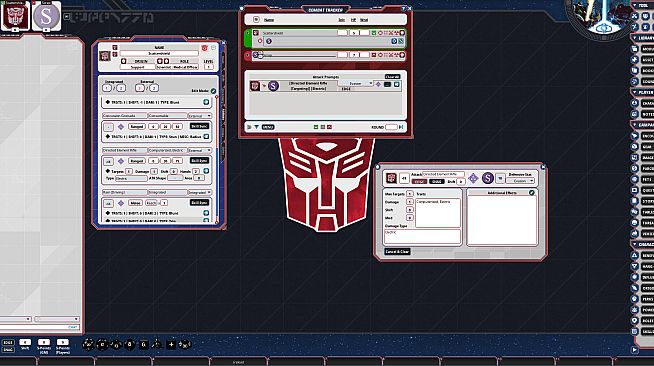Click the filter funnel icon in Combat Tracker footer

[x=257, y=127]
